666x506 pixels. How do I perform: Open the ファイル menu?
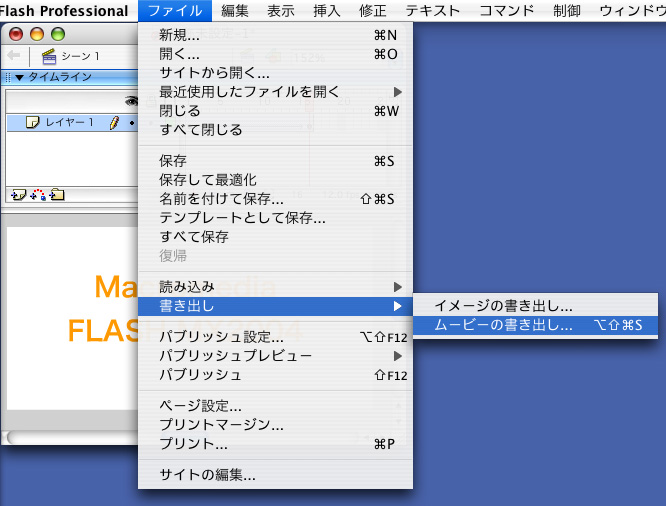[x=175, y=11]
